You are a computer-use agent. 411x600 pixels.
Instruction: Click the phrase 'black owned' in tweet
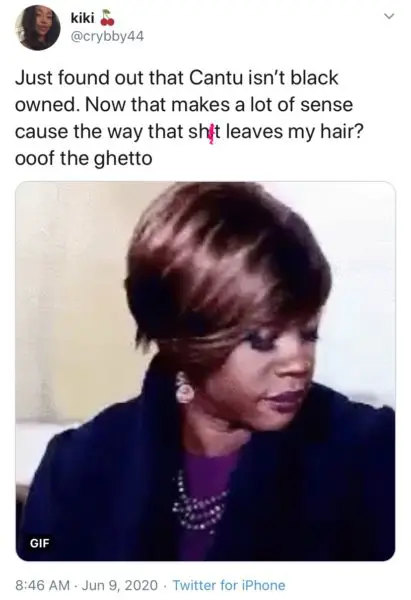[x=177, y=91]
